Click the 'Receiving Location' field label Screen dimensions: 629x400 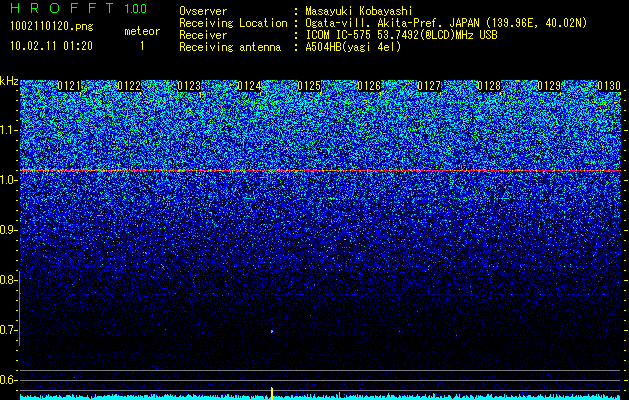click(233, 23)
